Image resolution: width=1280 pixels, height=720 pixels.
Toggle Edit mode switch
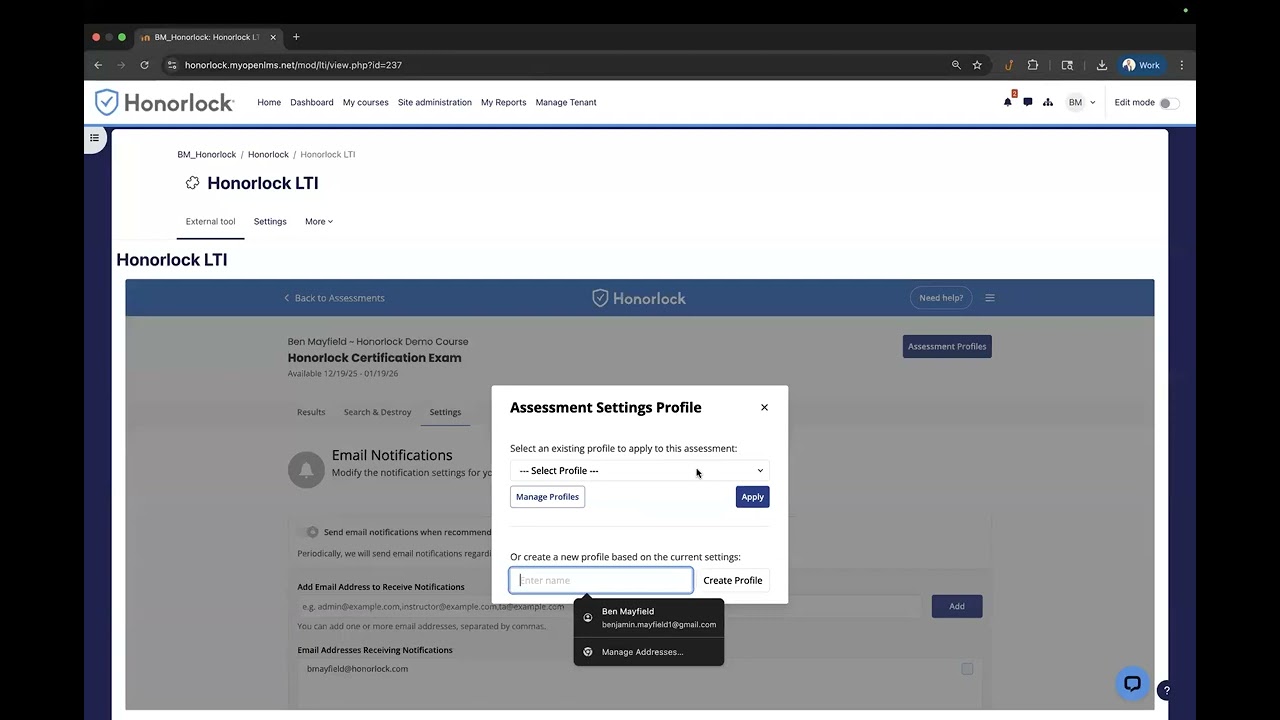[1168, 103]
